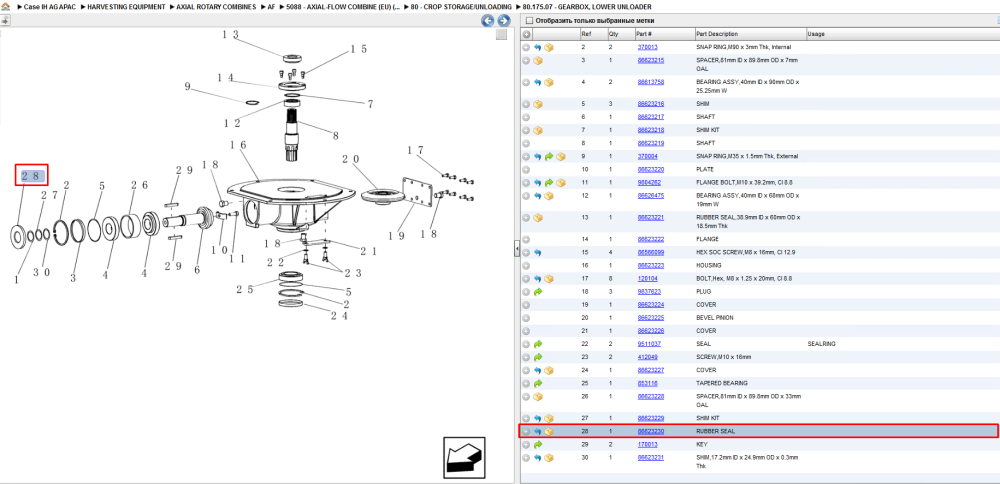Click the box icon for SPACER Ref 26

pyautogui.click(x=538, y=397)
